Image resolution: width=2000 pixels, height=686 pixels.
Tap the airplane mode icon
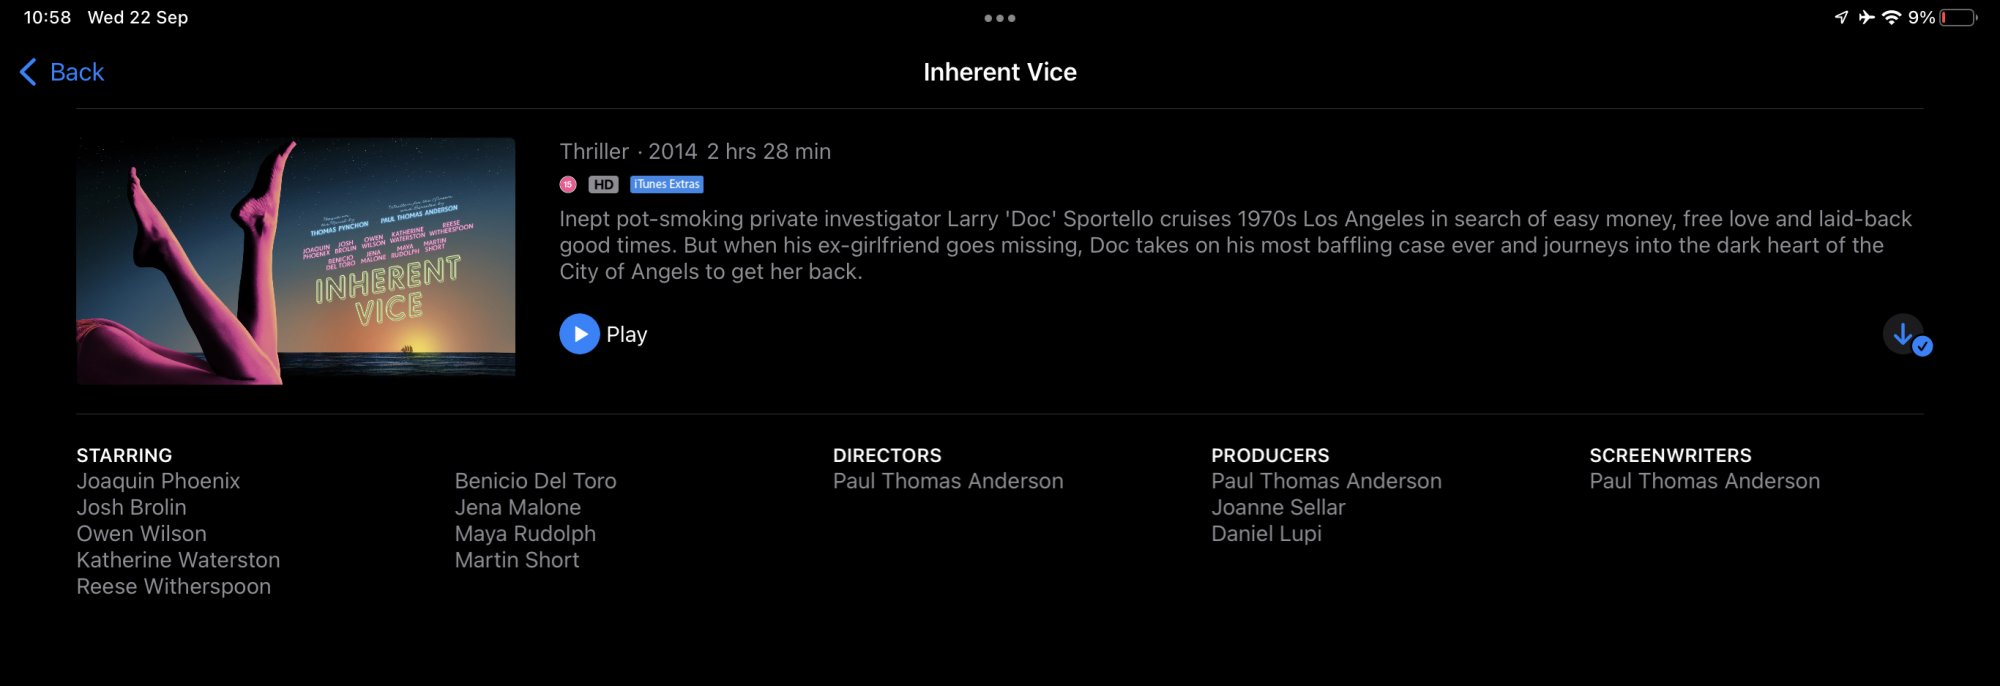pyautogui.click(x=1866, y=17)
